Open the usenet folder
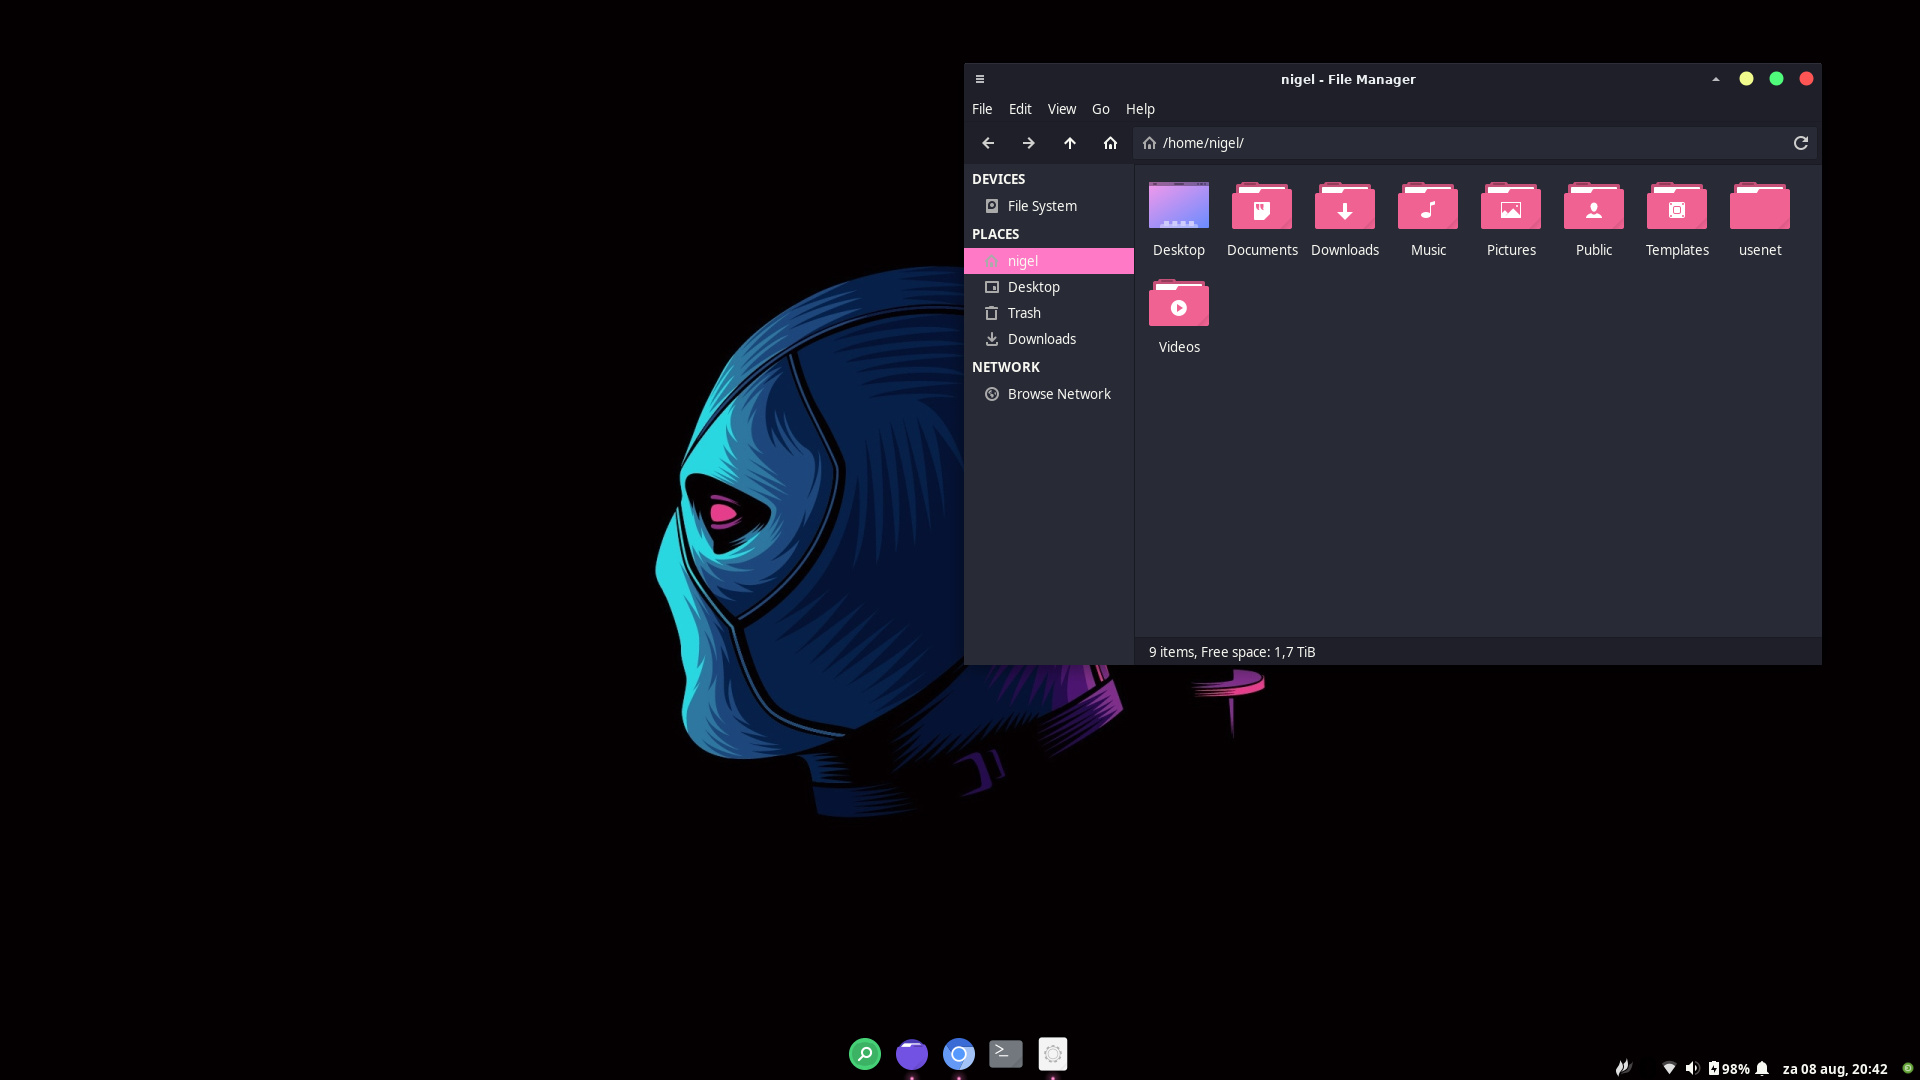Image resolution: width=1920 pixels, height=1080 pixels. tap(1759, 208)
